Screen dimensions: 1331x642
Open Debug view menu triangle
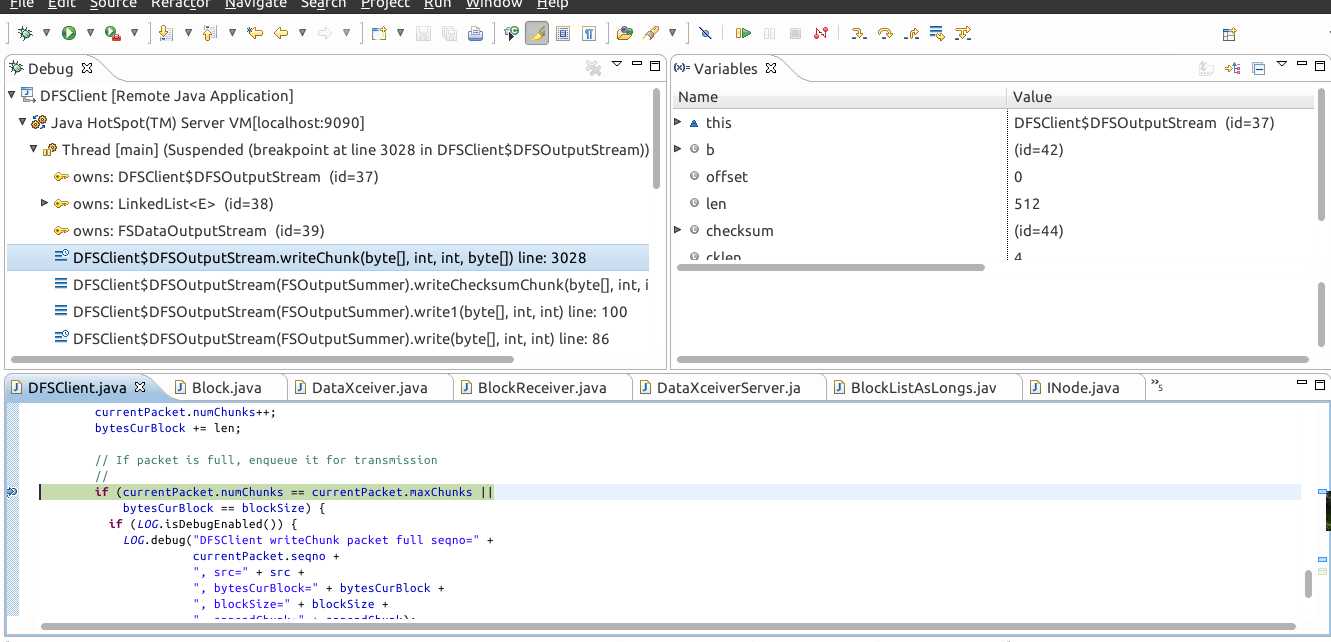click(x=617, y=65)
